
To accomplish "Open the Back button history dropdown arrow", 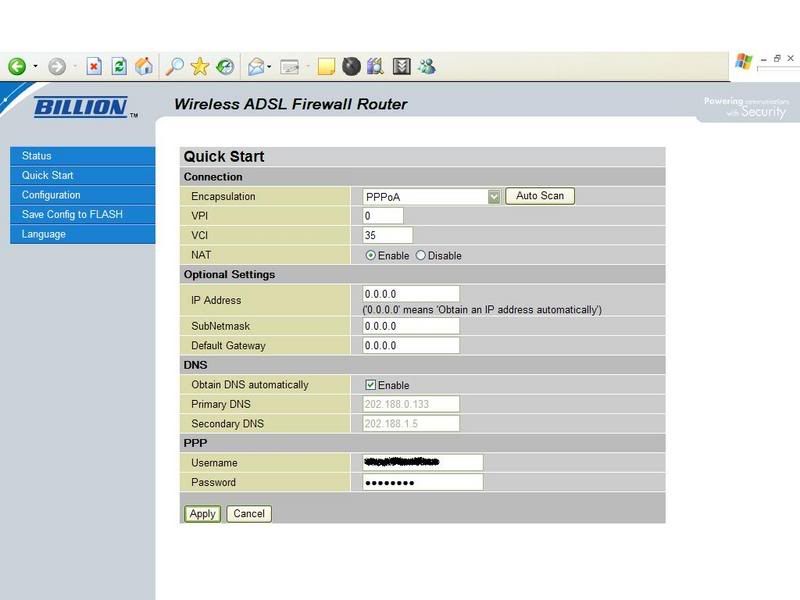I will (x=35, y=66).
